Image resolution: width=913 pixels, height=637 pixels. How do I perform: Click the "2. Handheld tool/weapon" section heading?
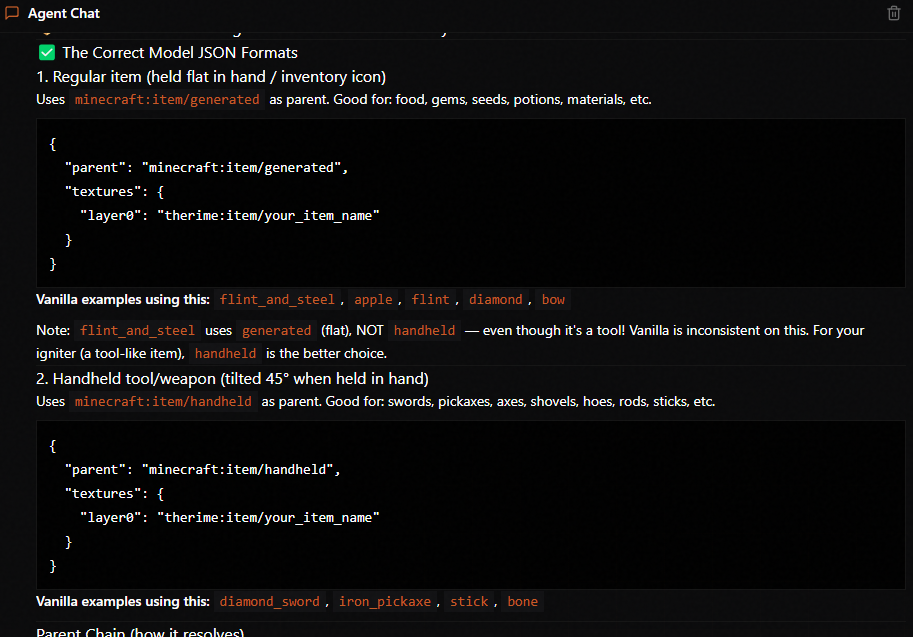232,378
